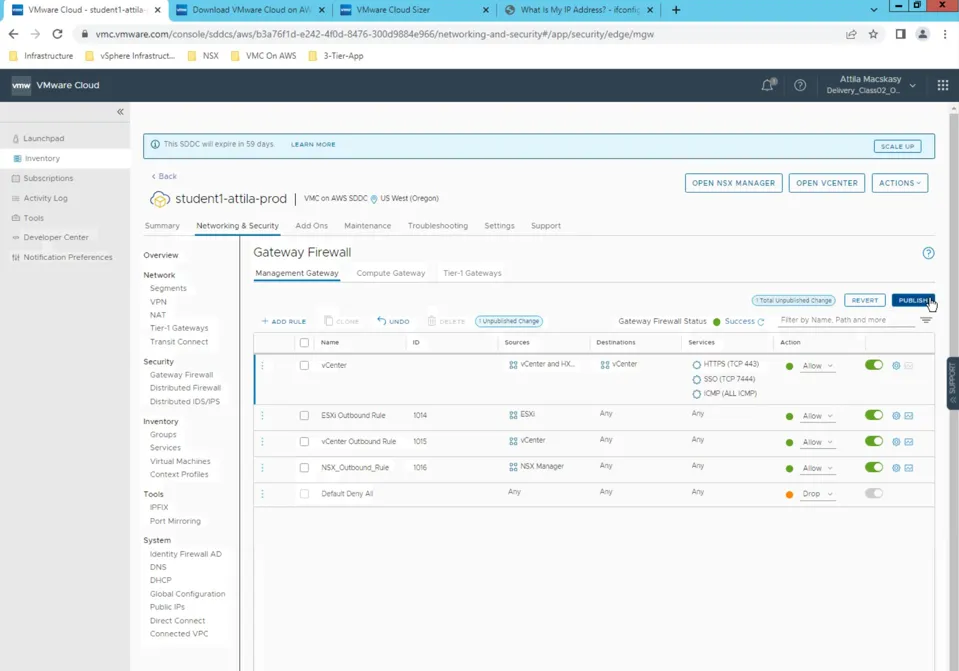Select the vCenter rule checkbox

(304, 365)
